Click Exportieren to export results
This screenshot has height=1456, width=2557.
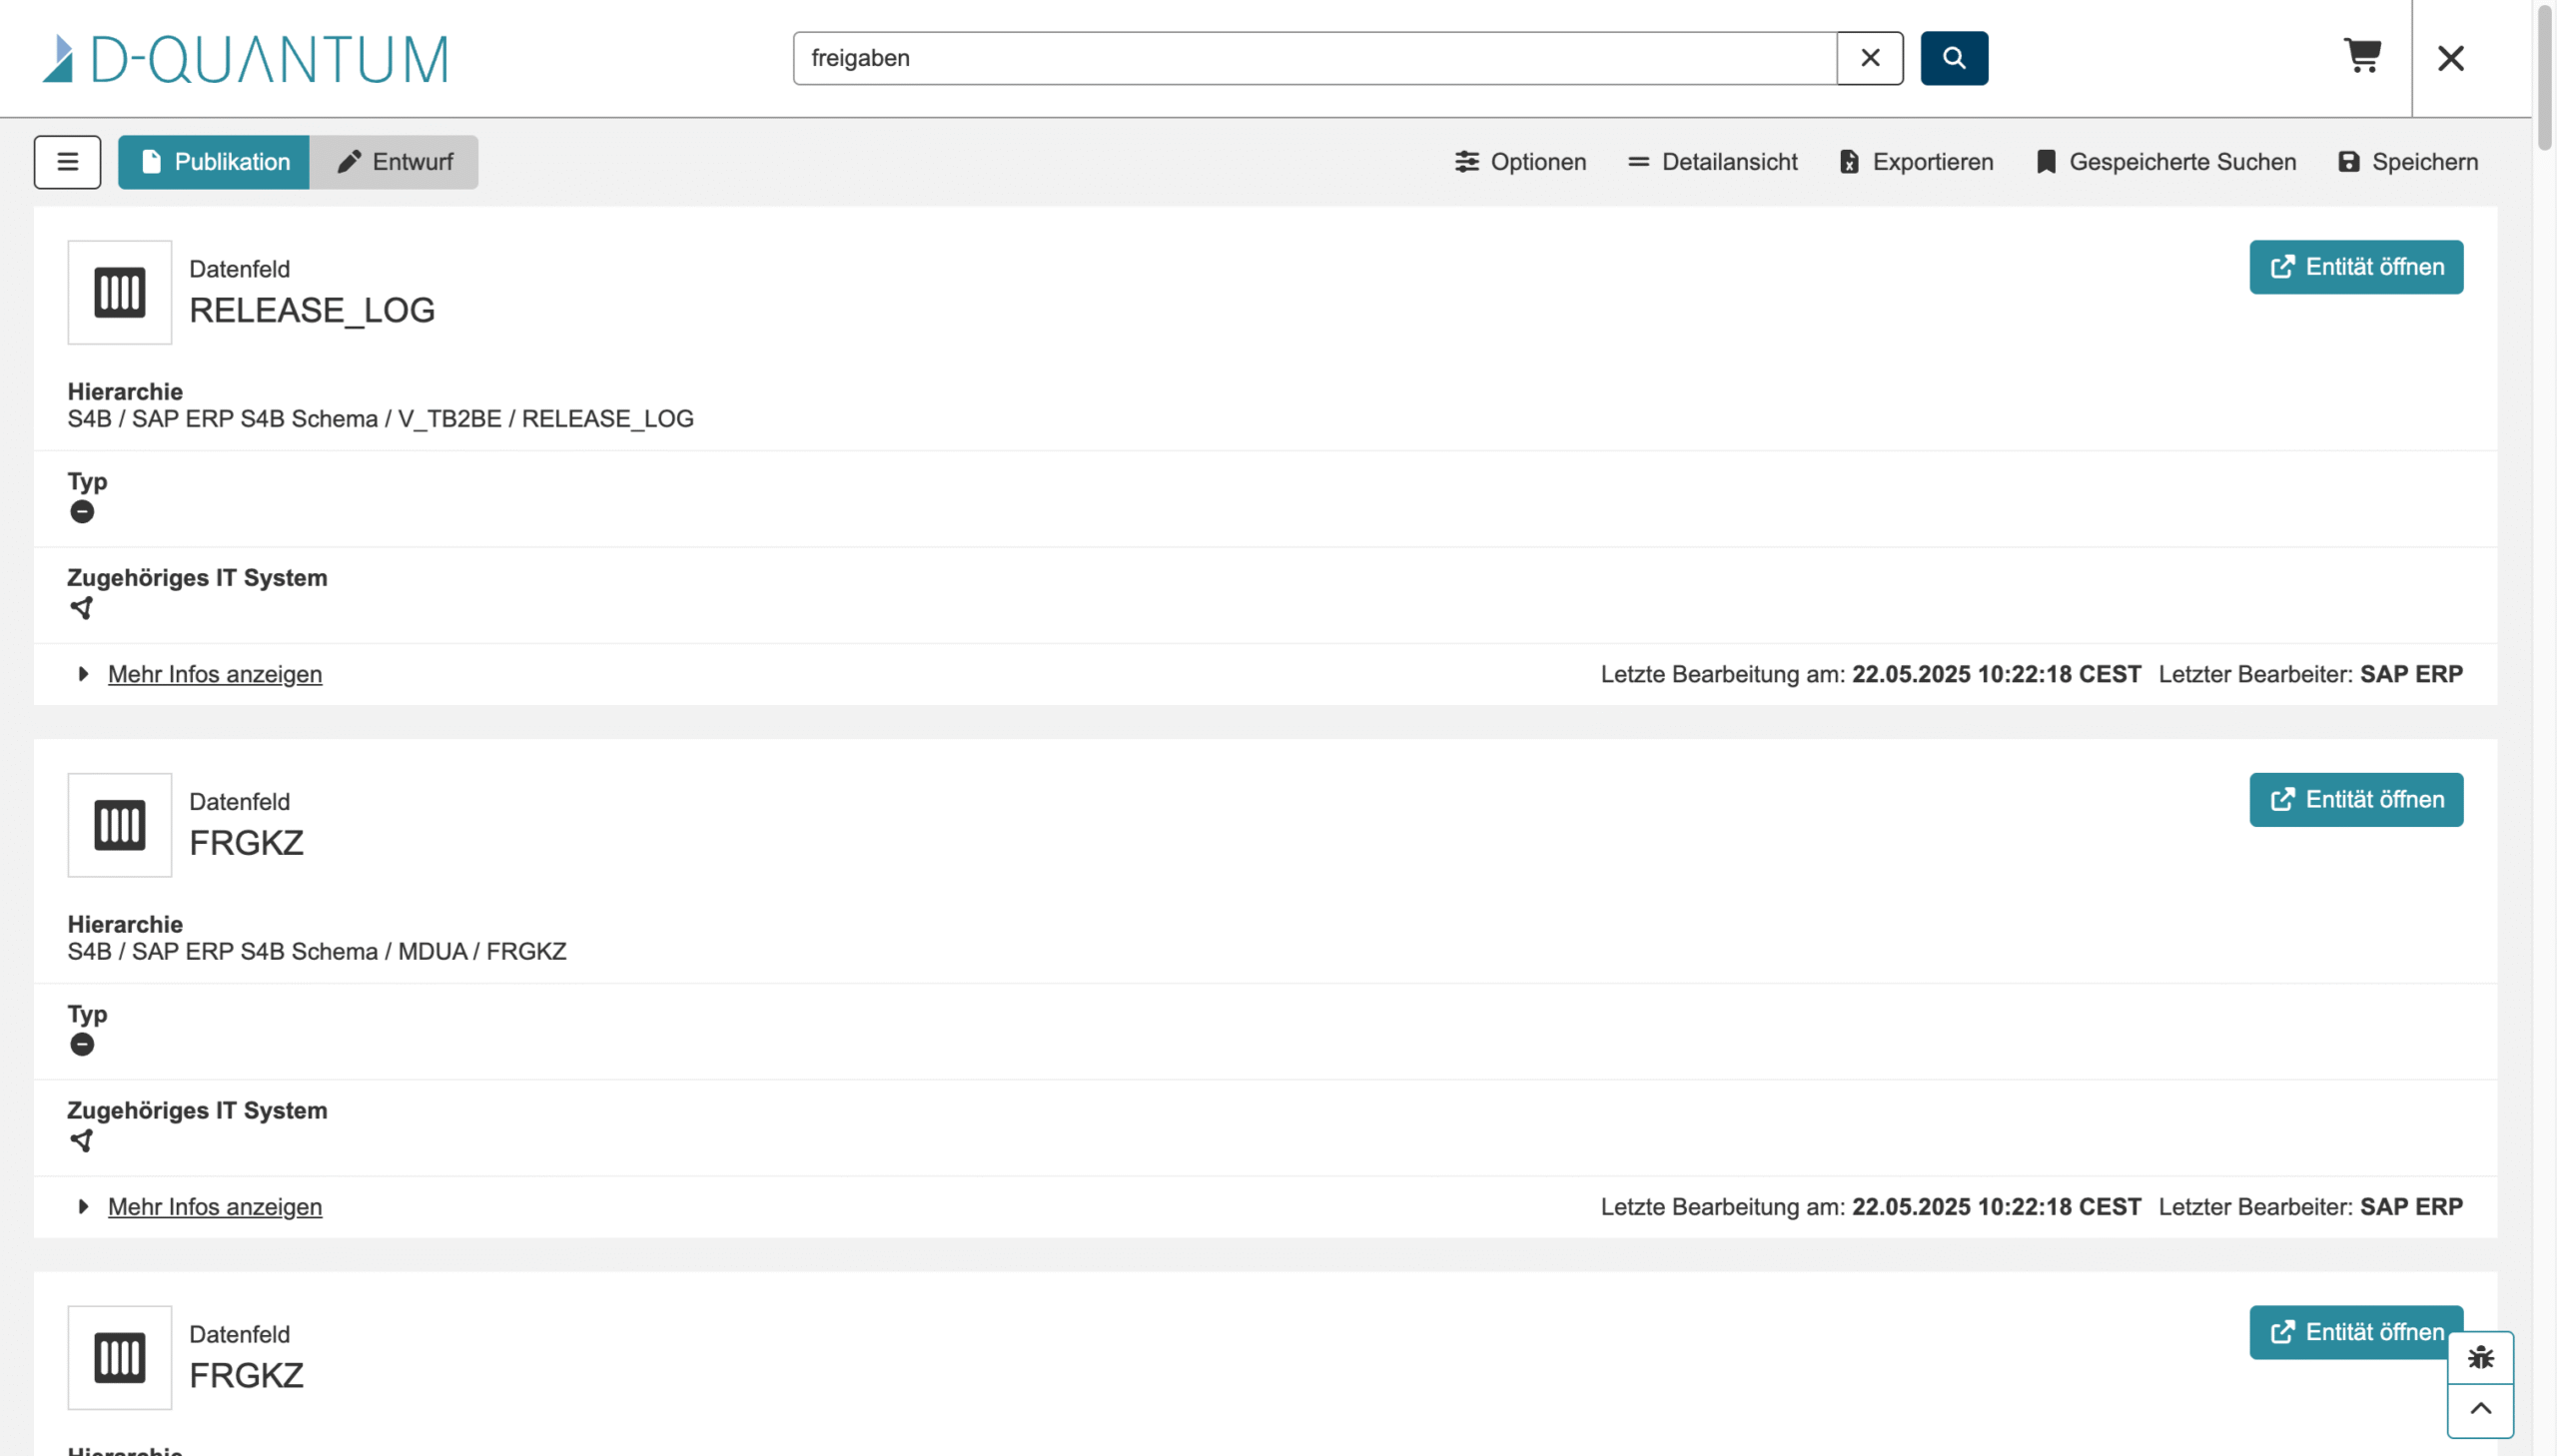click(1916, 162)
